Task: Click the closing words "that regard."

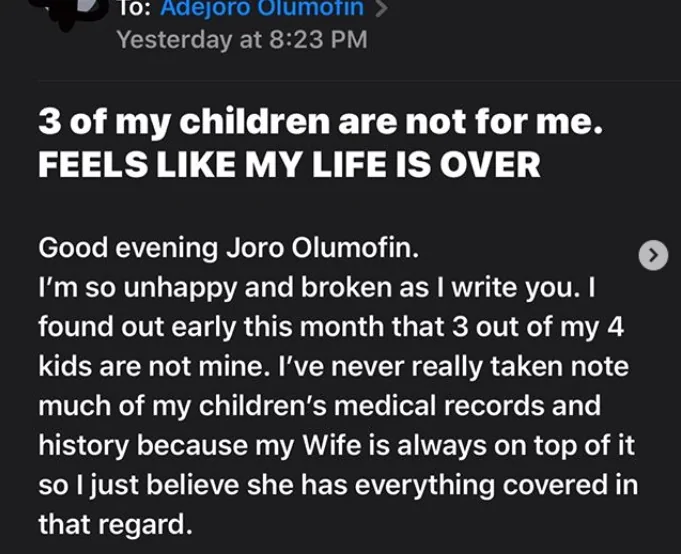Action: pyautogui.click(x=110, y=523)
